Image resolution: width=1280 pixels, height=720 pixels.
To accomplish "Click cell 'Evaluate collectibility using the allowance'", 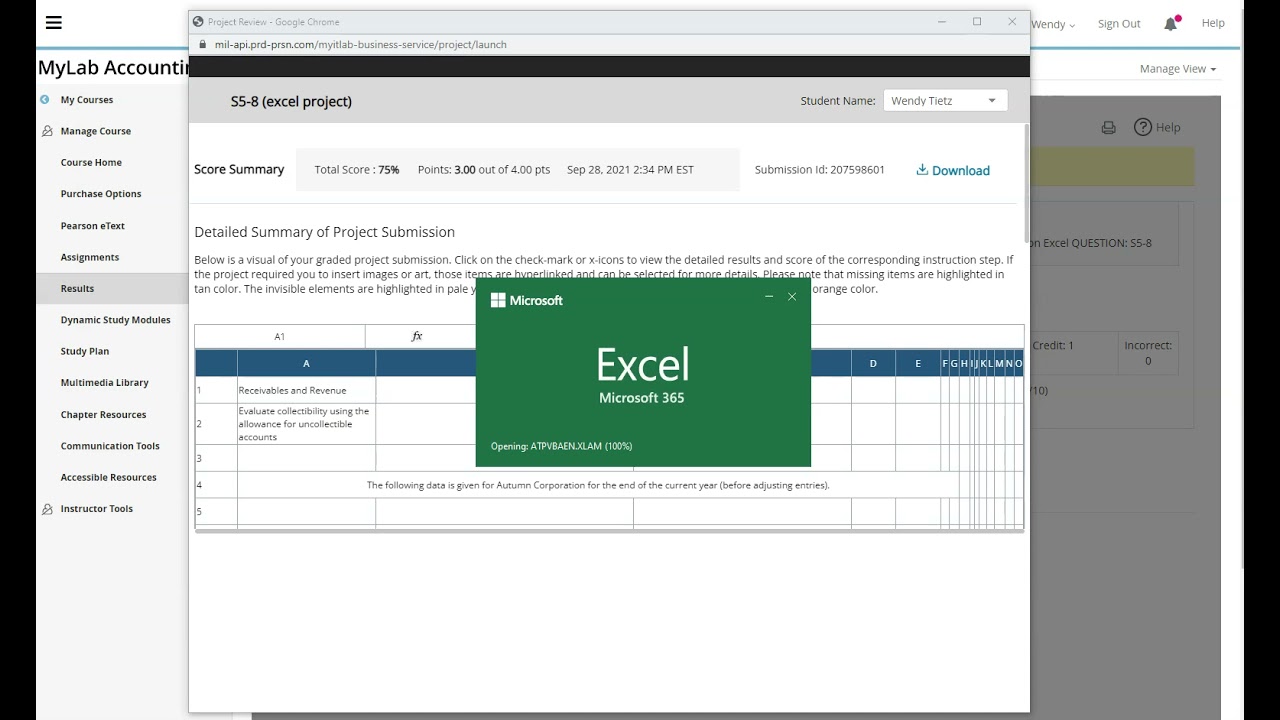I will (x=306, y=424).
